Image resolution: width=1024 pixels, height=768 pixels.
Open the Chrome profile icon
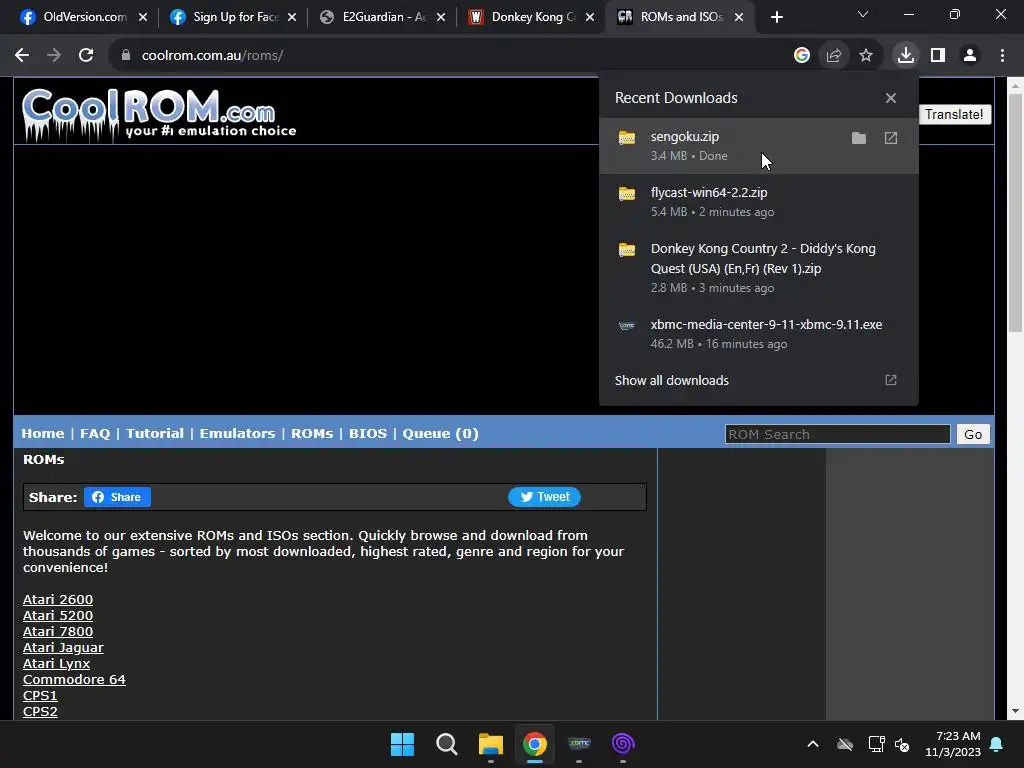pos(970,56)
